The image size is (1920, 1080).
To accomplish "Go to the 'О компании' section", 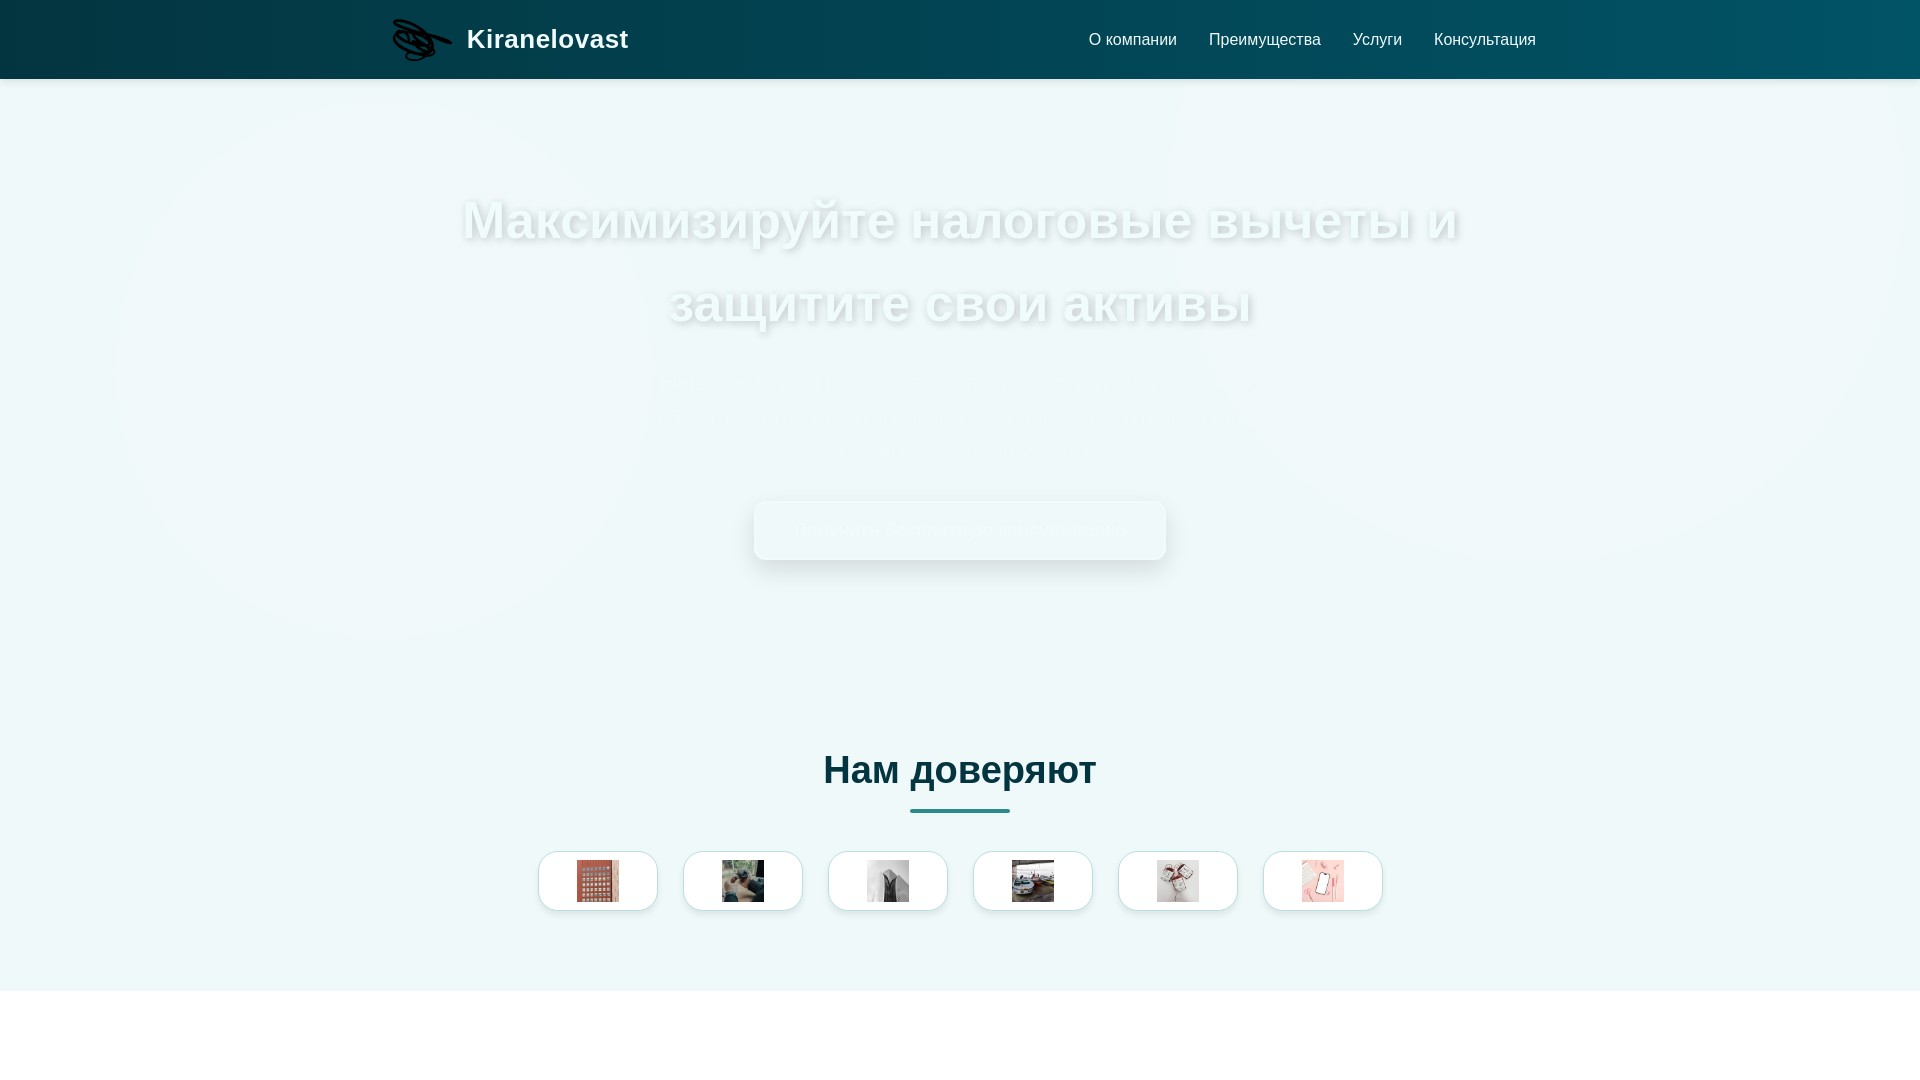I will (x=1132, y=39).
